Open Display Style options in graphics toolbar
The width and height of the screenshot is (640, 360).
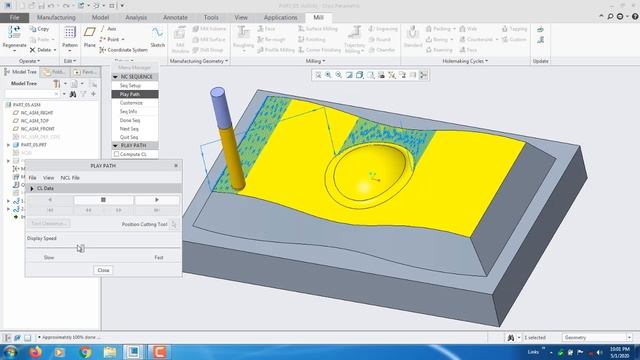(x=360, y=75)
